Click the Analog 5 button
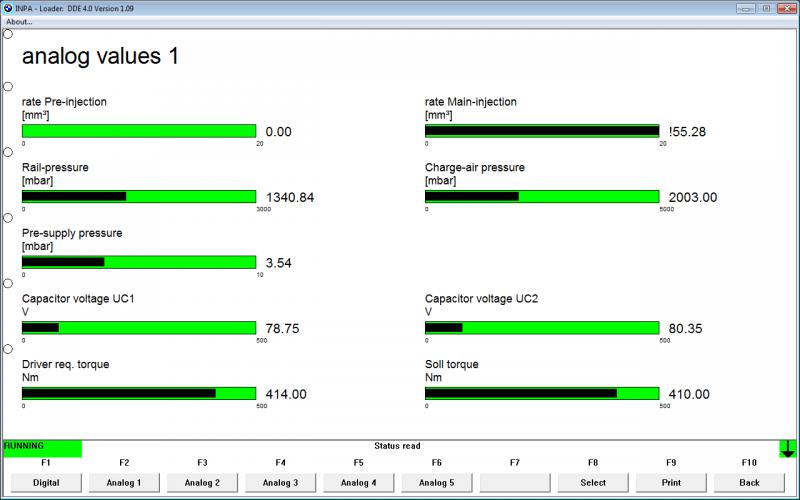The image size is (800, 500). click(436, 482)
